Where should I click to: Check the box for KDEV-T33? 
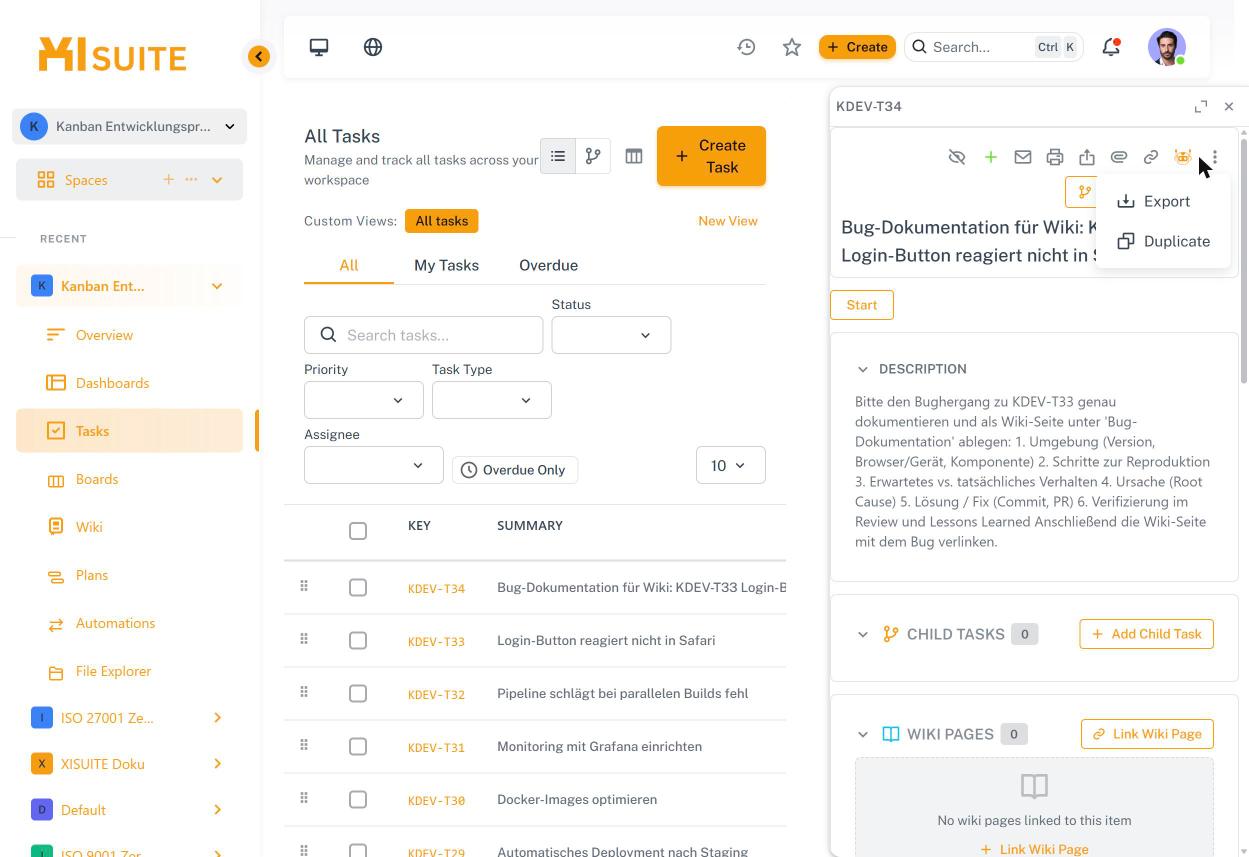pos(358,641)
